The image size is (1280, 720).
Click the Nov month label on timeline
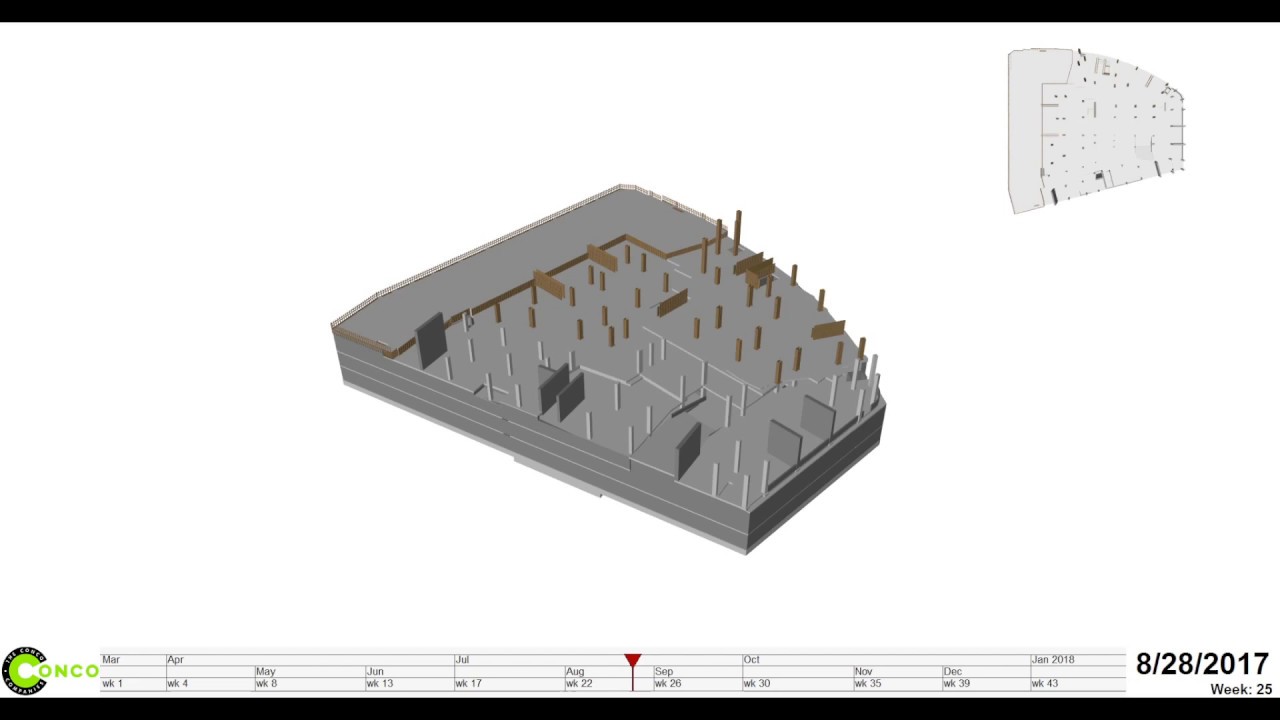tap(863, 672)
